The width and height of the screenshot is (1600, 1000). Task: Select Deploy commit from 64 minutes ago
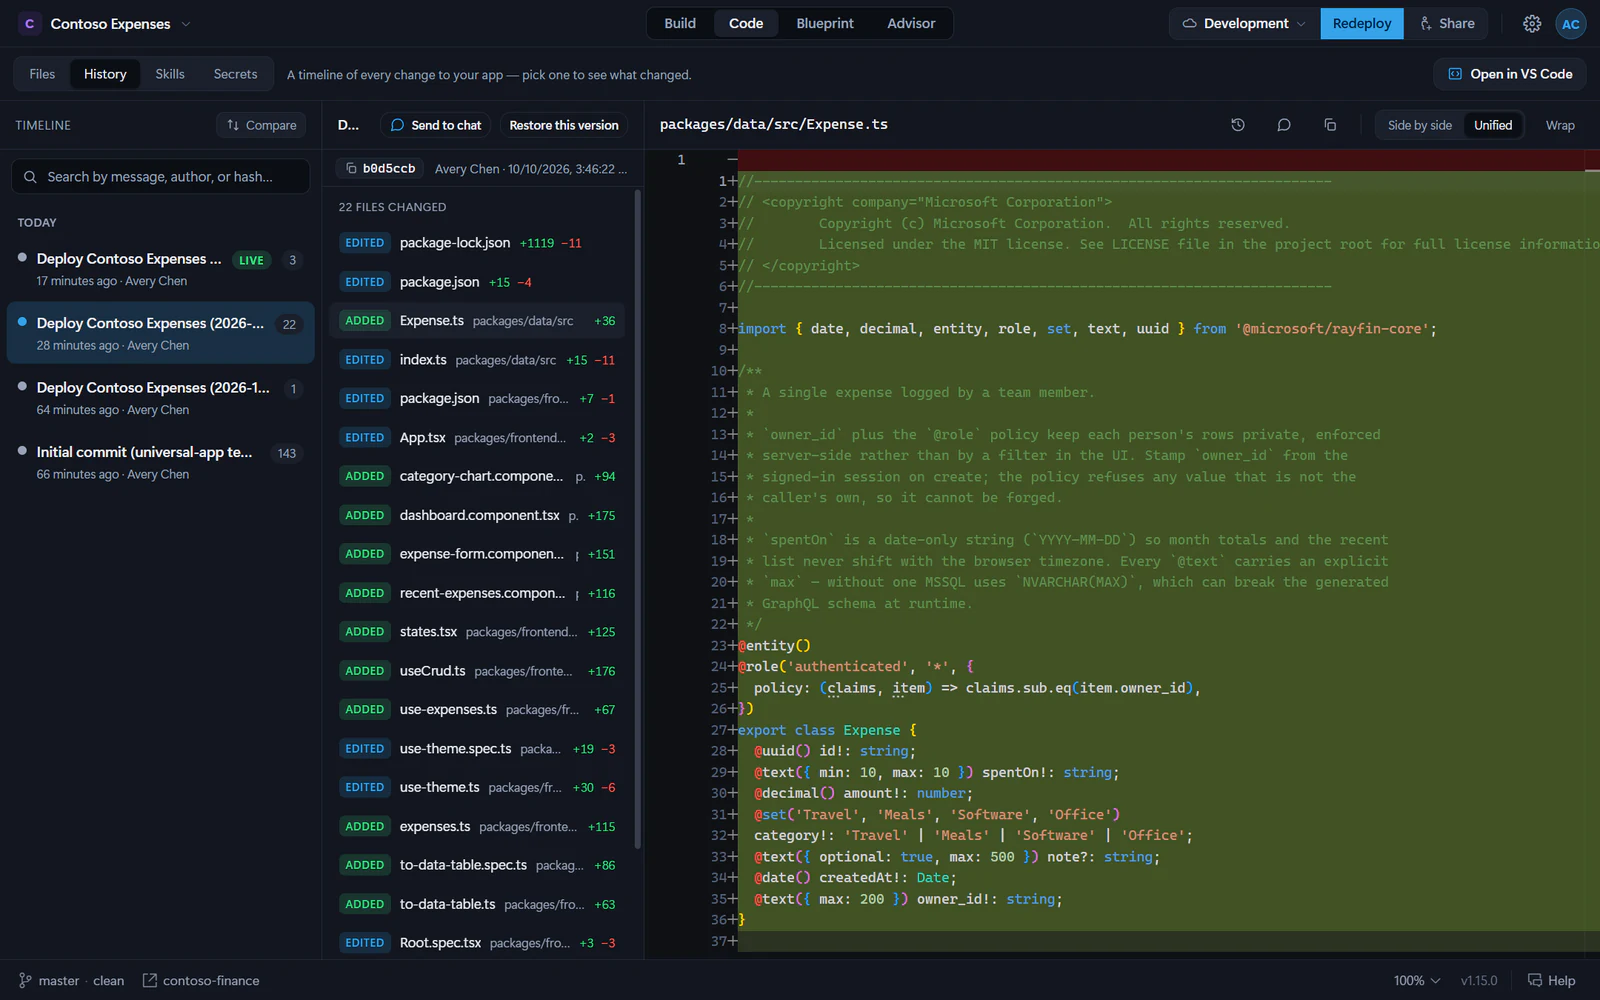(x=161, y=398)
